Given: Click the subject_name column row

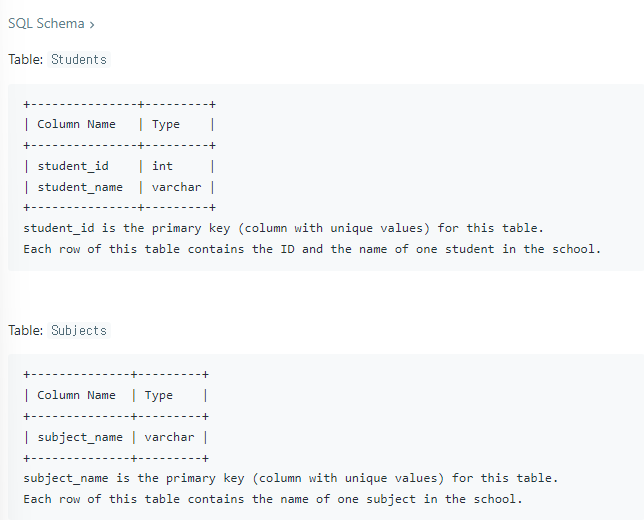Looking at the screenshot, I should [116, 437].
